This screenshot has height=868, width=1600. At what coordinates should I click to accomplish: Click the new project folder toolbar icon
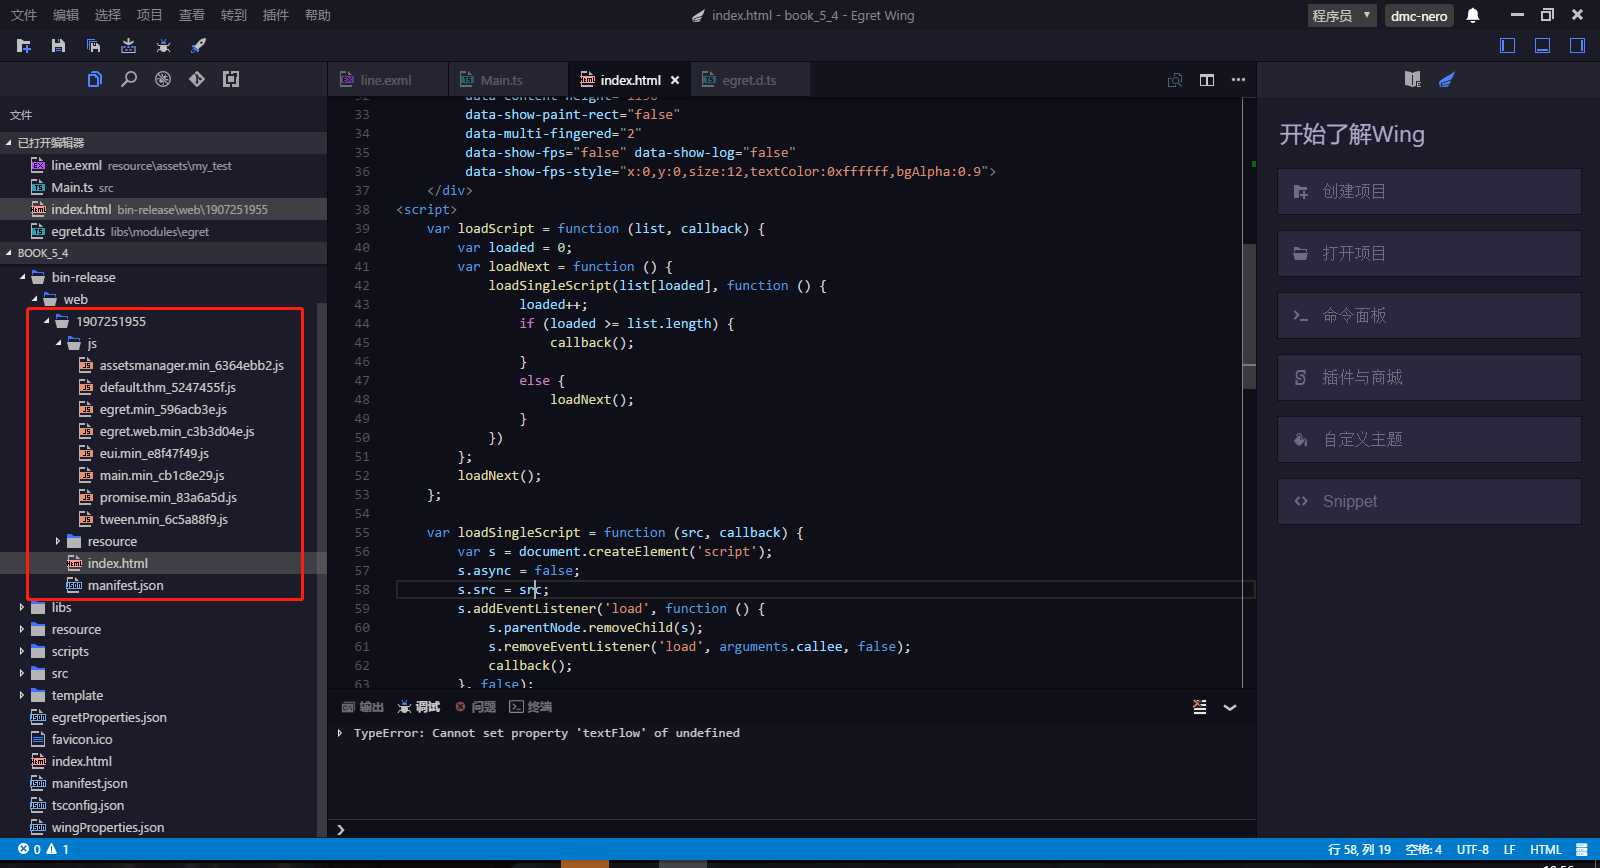pos(24,46)
